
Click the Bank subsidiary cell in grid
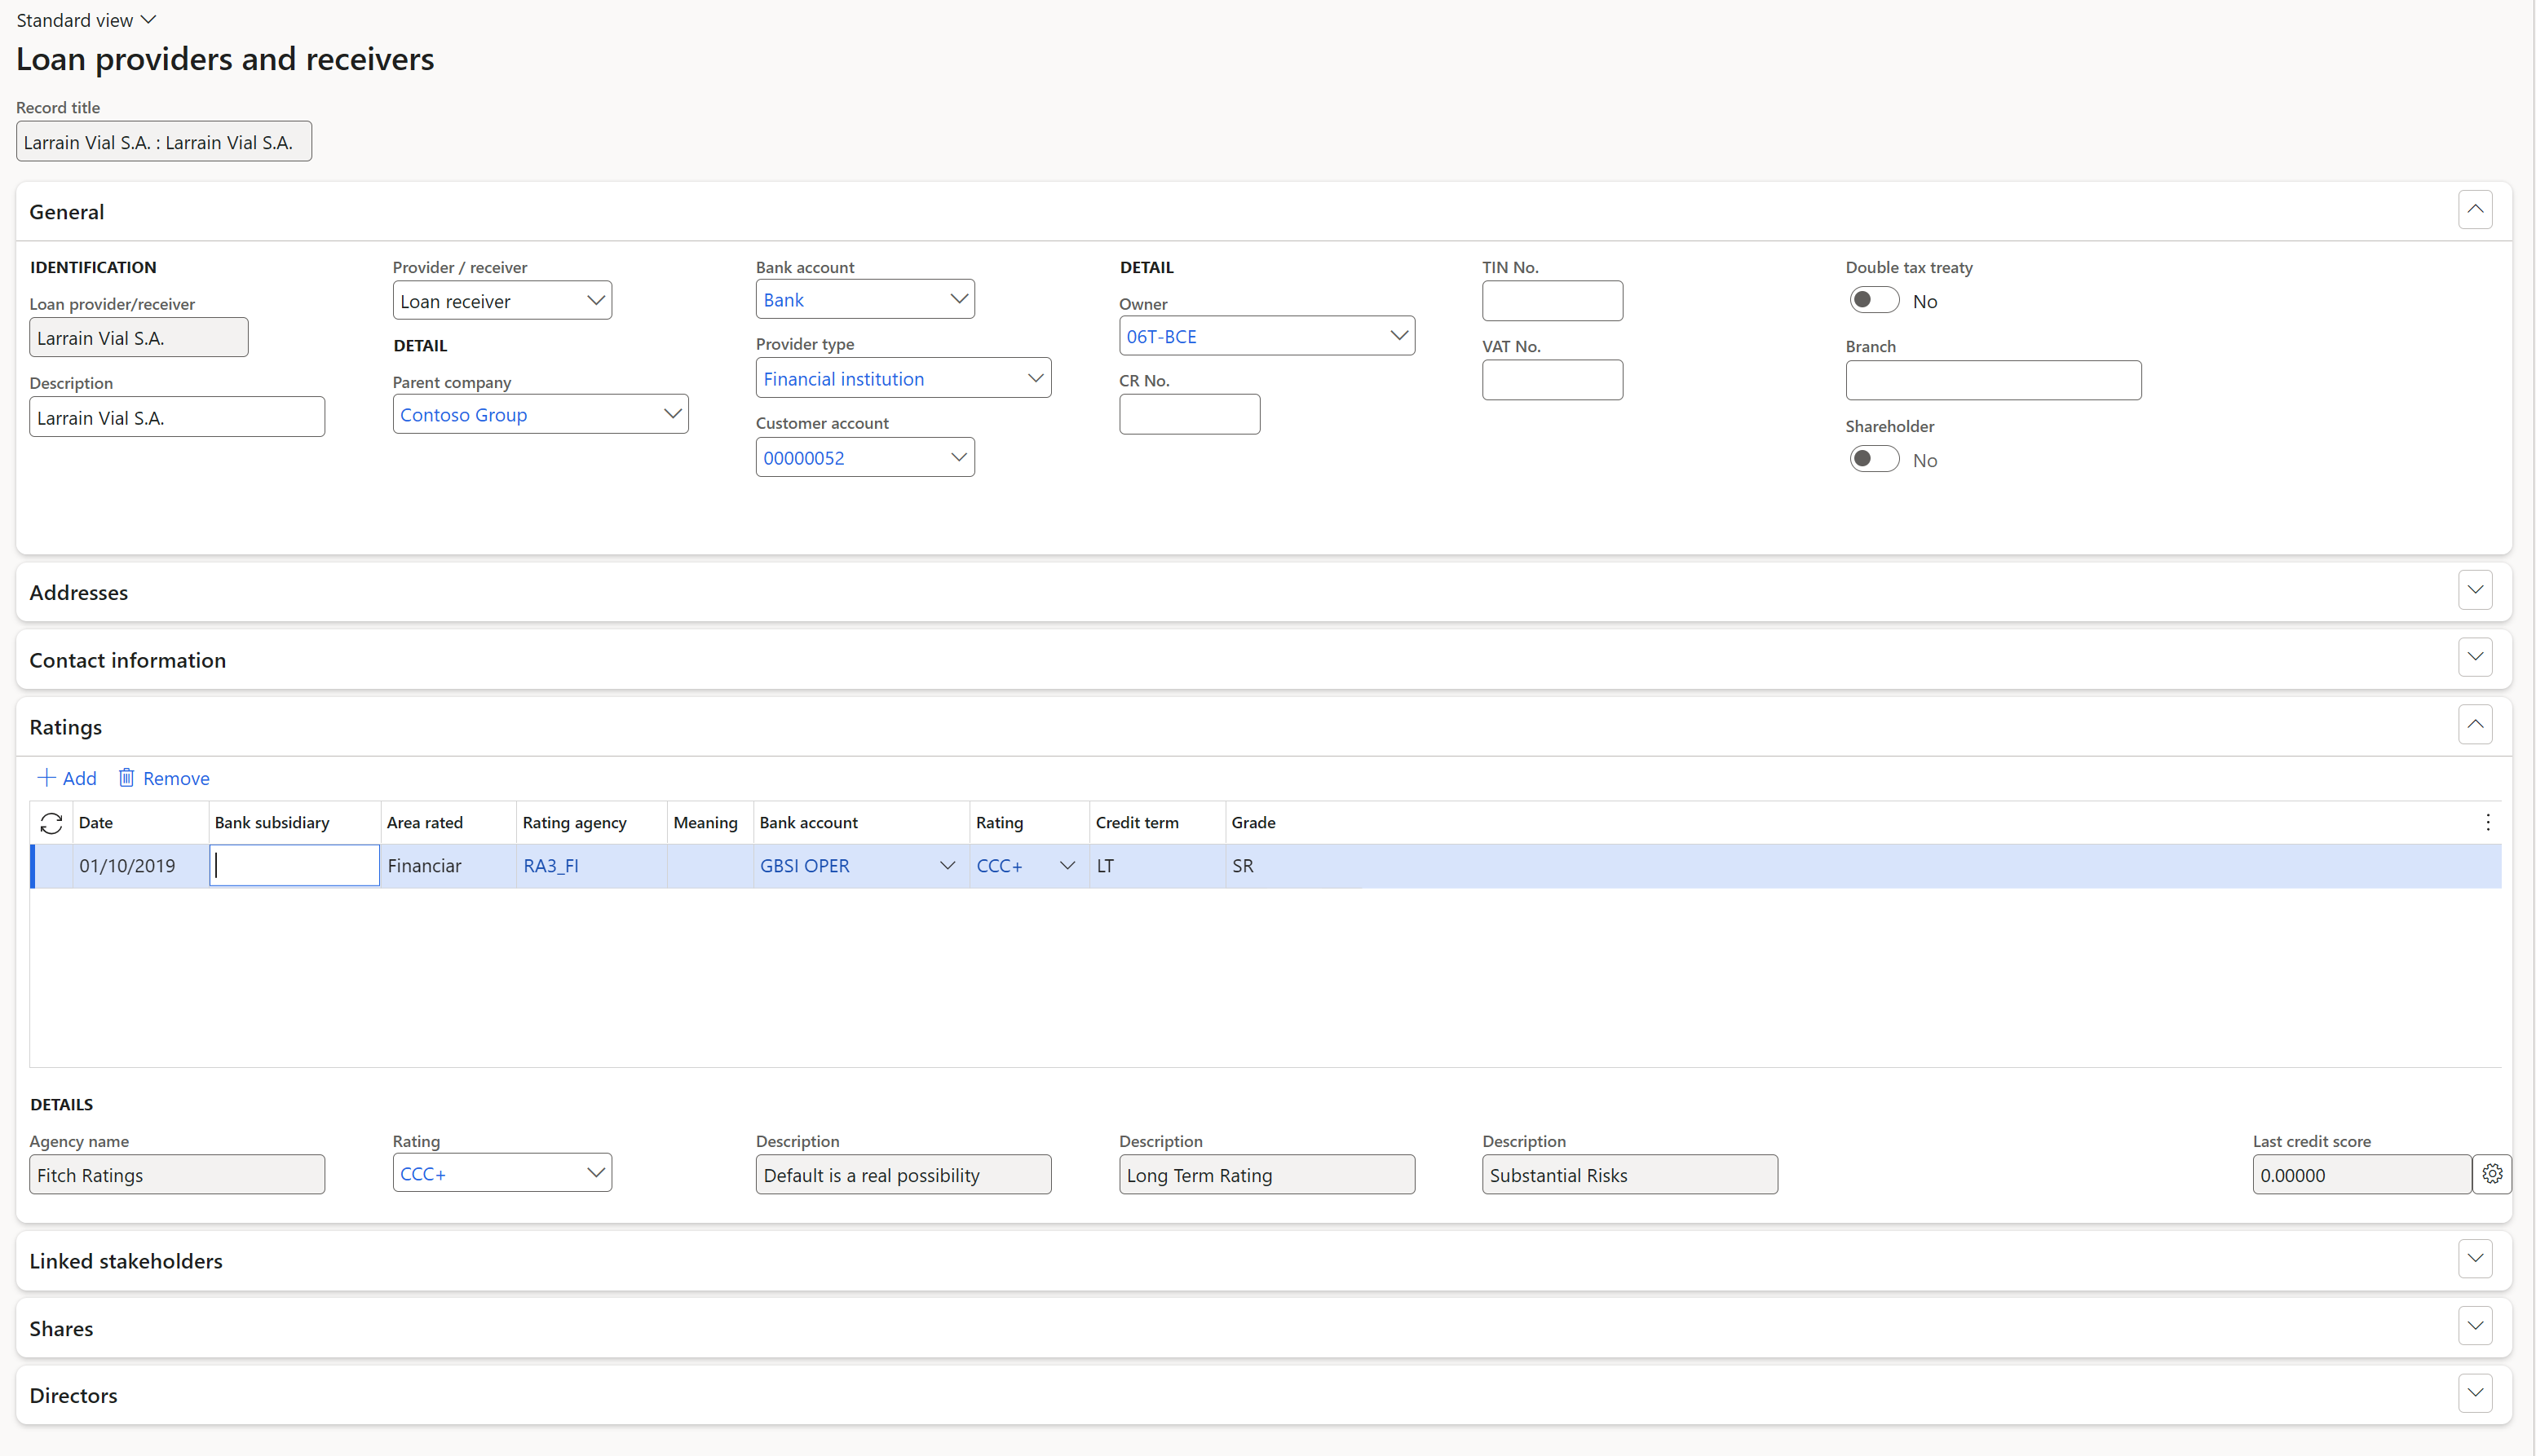(x=294, y=866)
